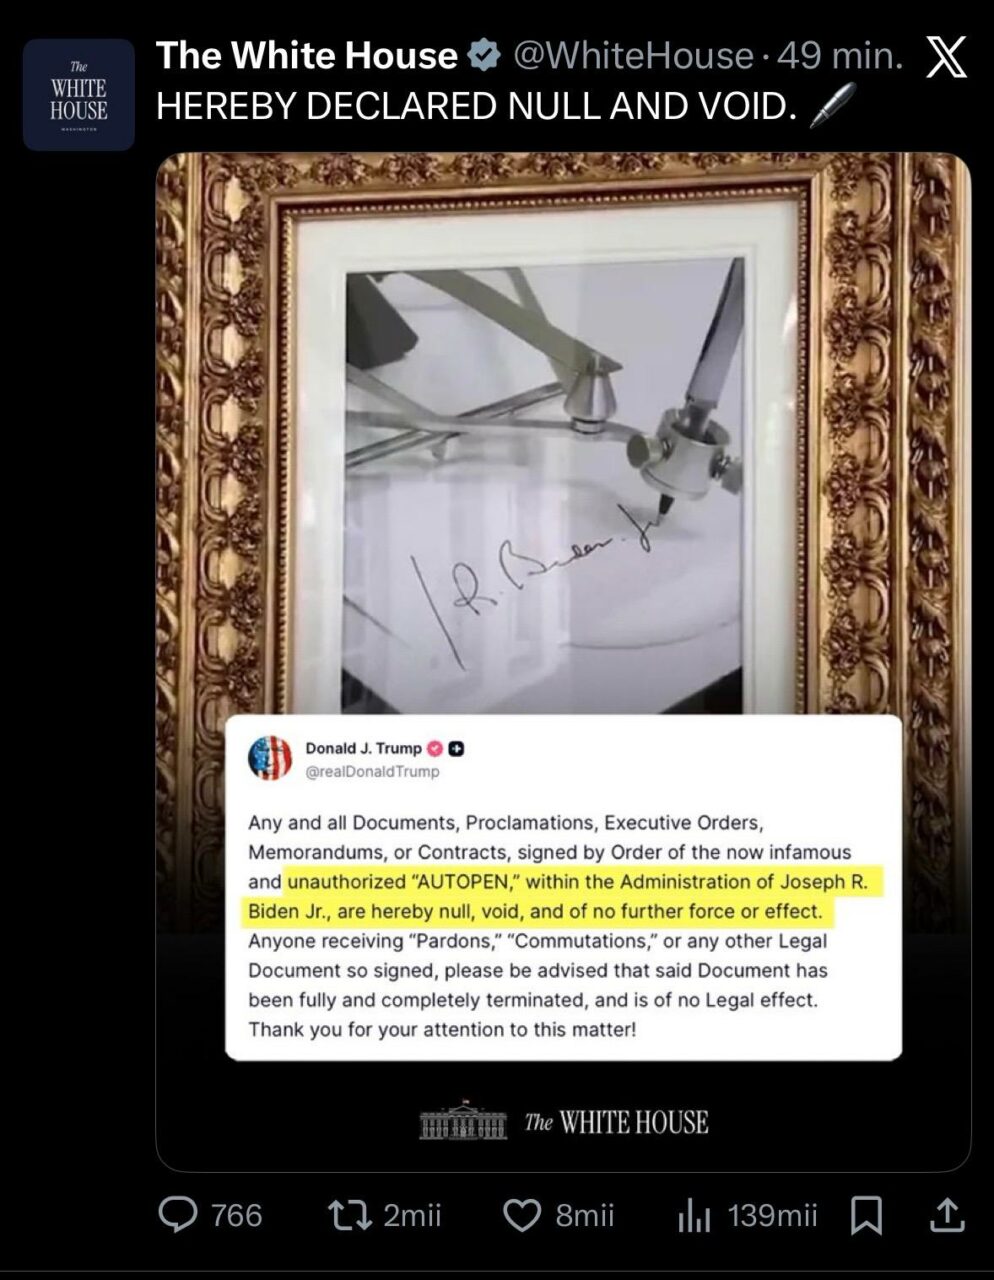The width and height of the screenshot is (994, 1280).
Task: Open The White House profile avatar
Action: tap(79, 95)
